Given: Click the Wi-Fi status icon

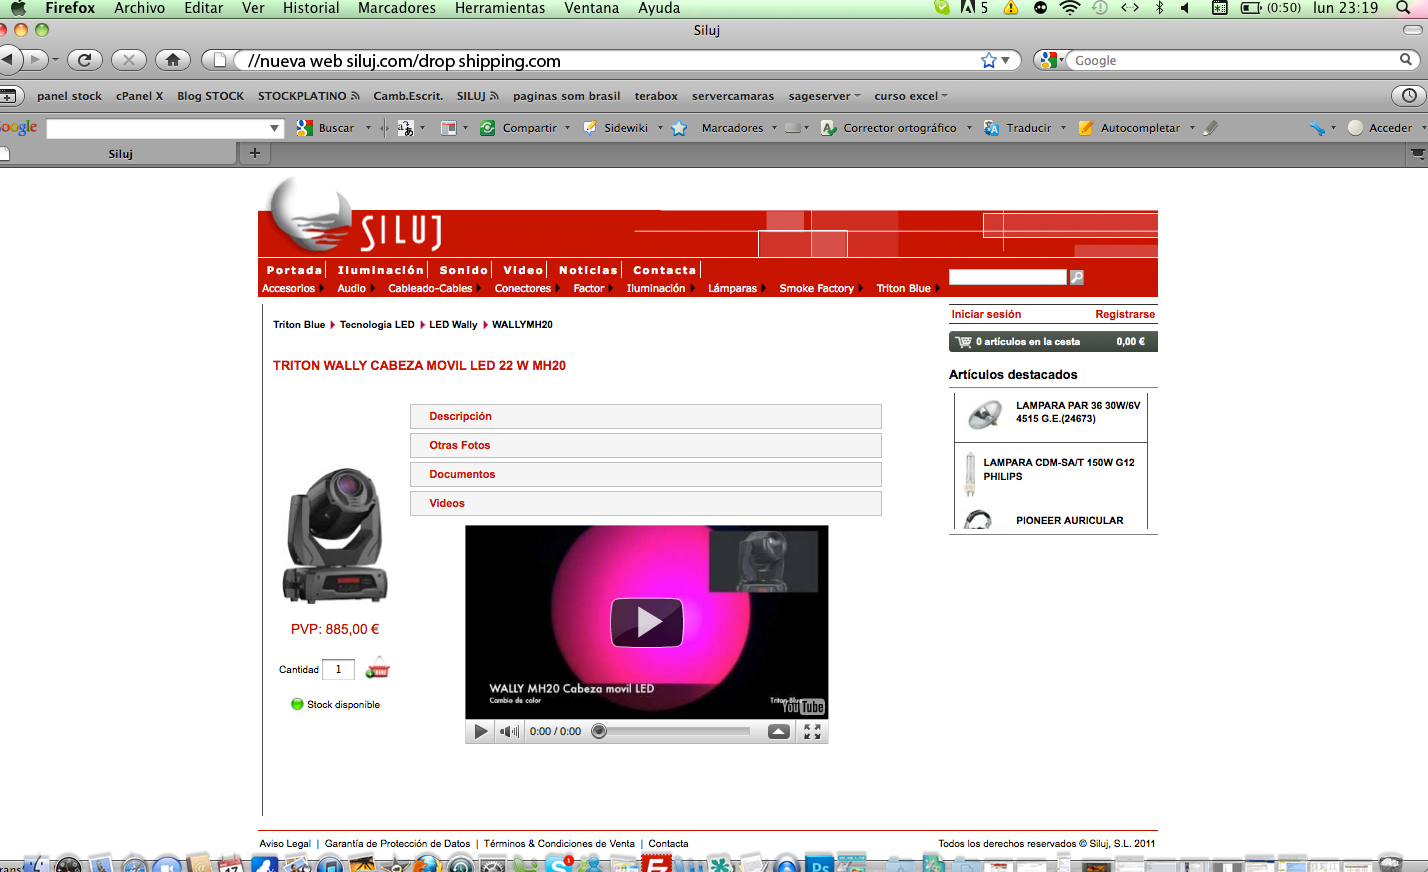Looking at the screenshot, I should pos(1070,8).
